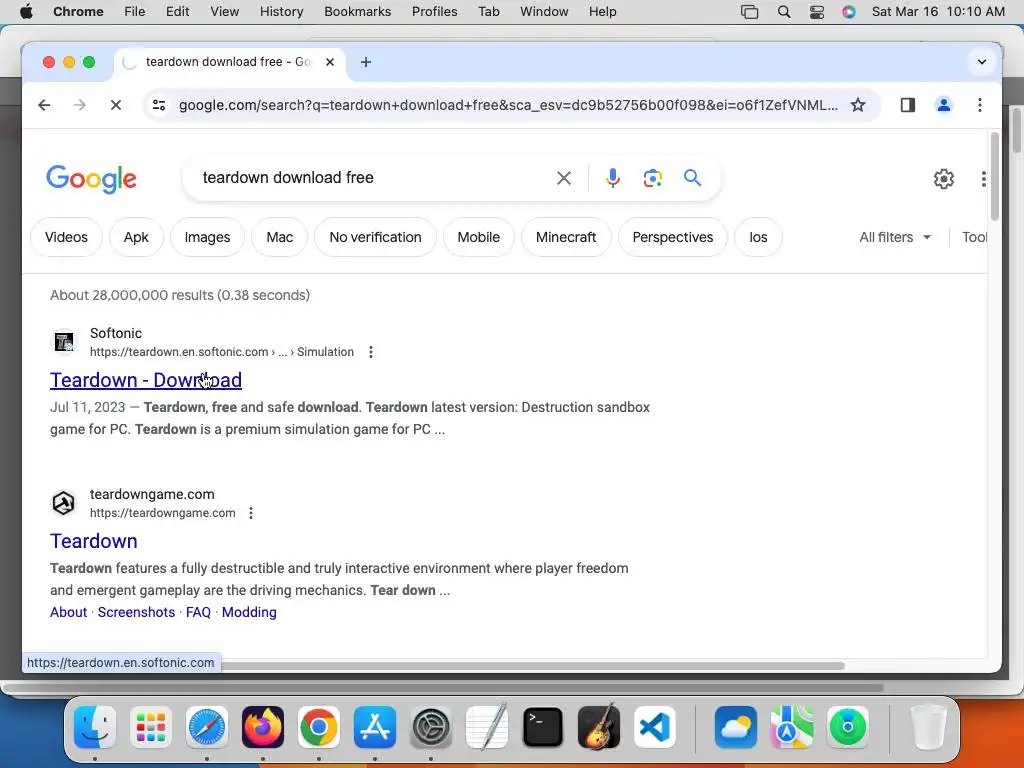
Task: Click the forward navigation arrow
Action: pyautogui.click(x=80, y=105)
